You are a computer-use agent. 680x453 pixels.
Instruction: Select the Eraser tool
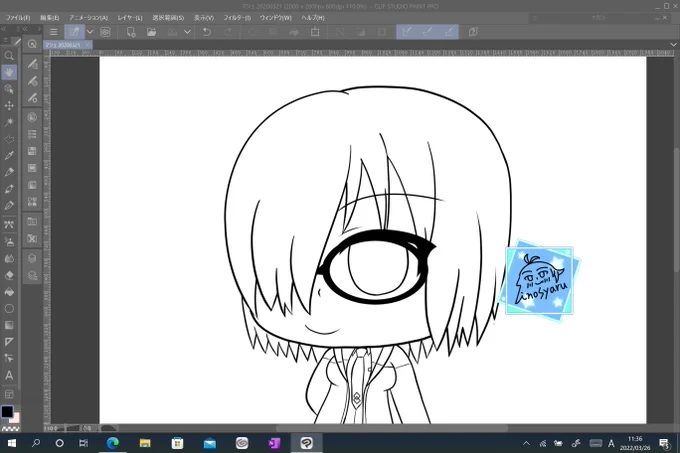pyautogui.click(x=9, y=275)
